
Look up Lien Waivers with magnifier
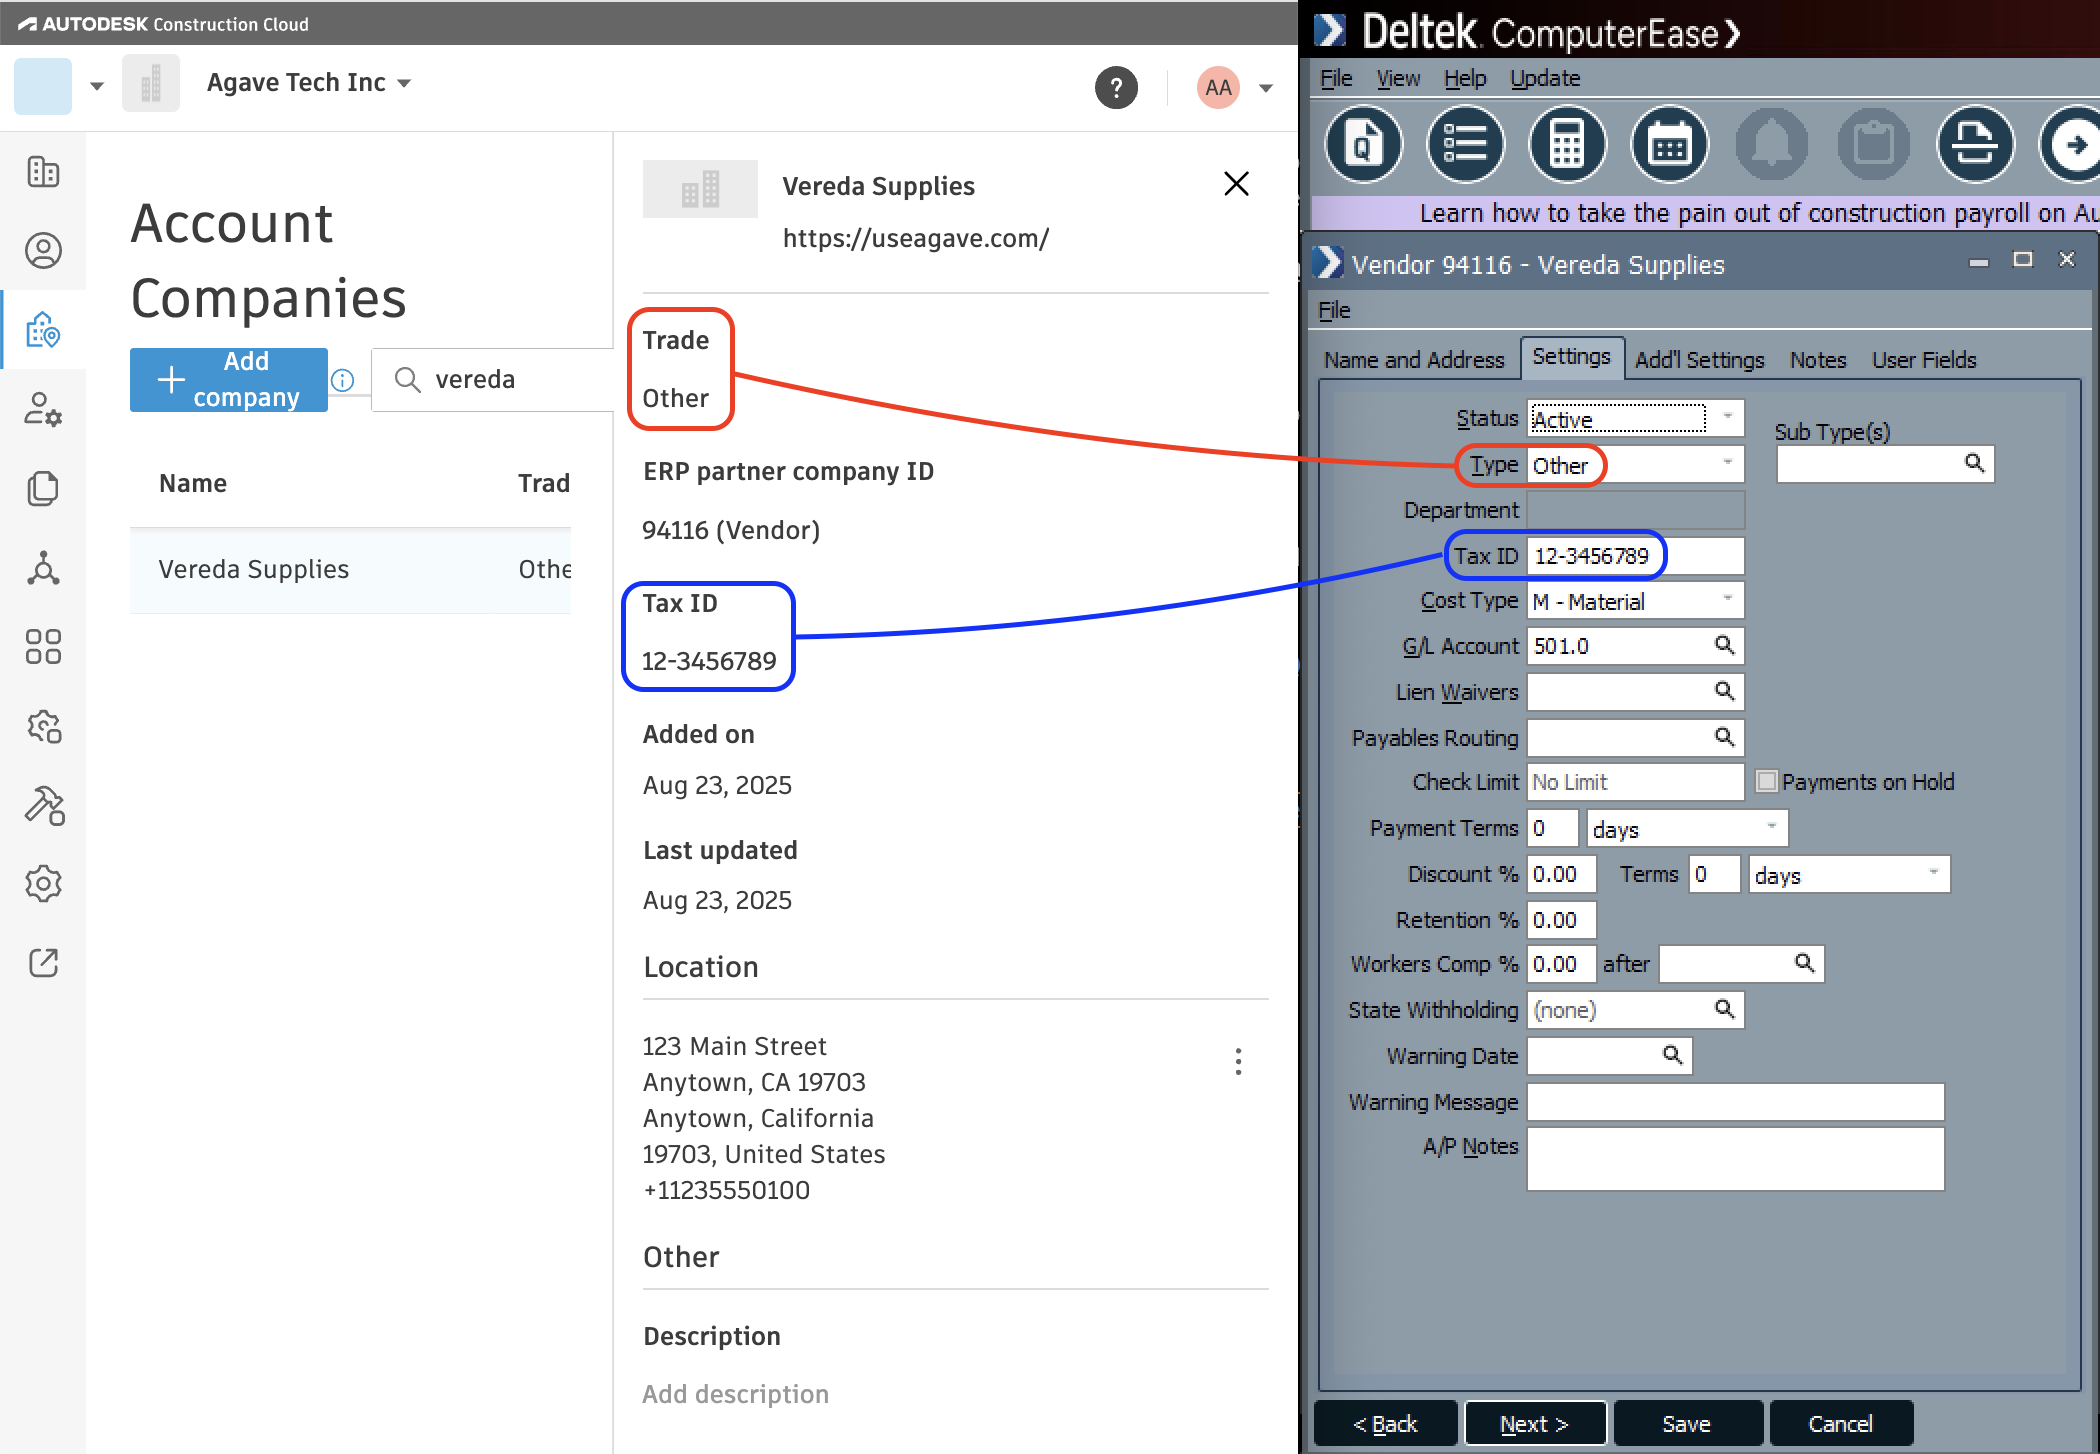(x=1724, y=691)
